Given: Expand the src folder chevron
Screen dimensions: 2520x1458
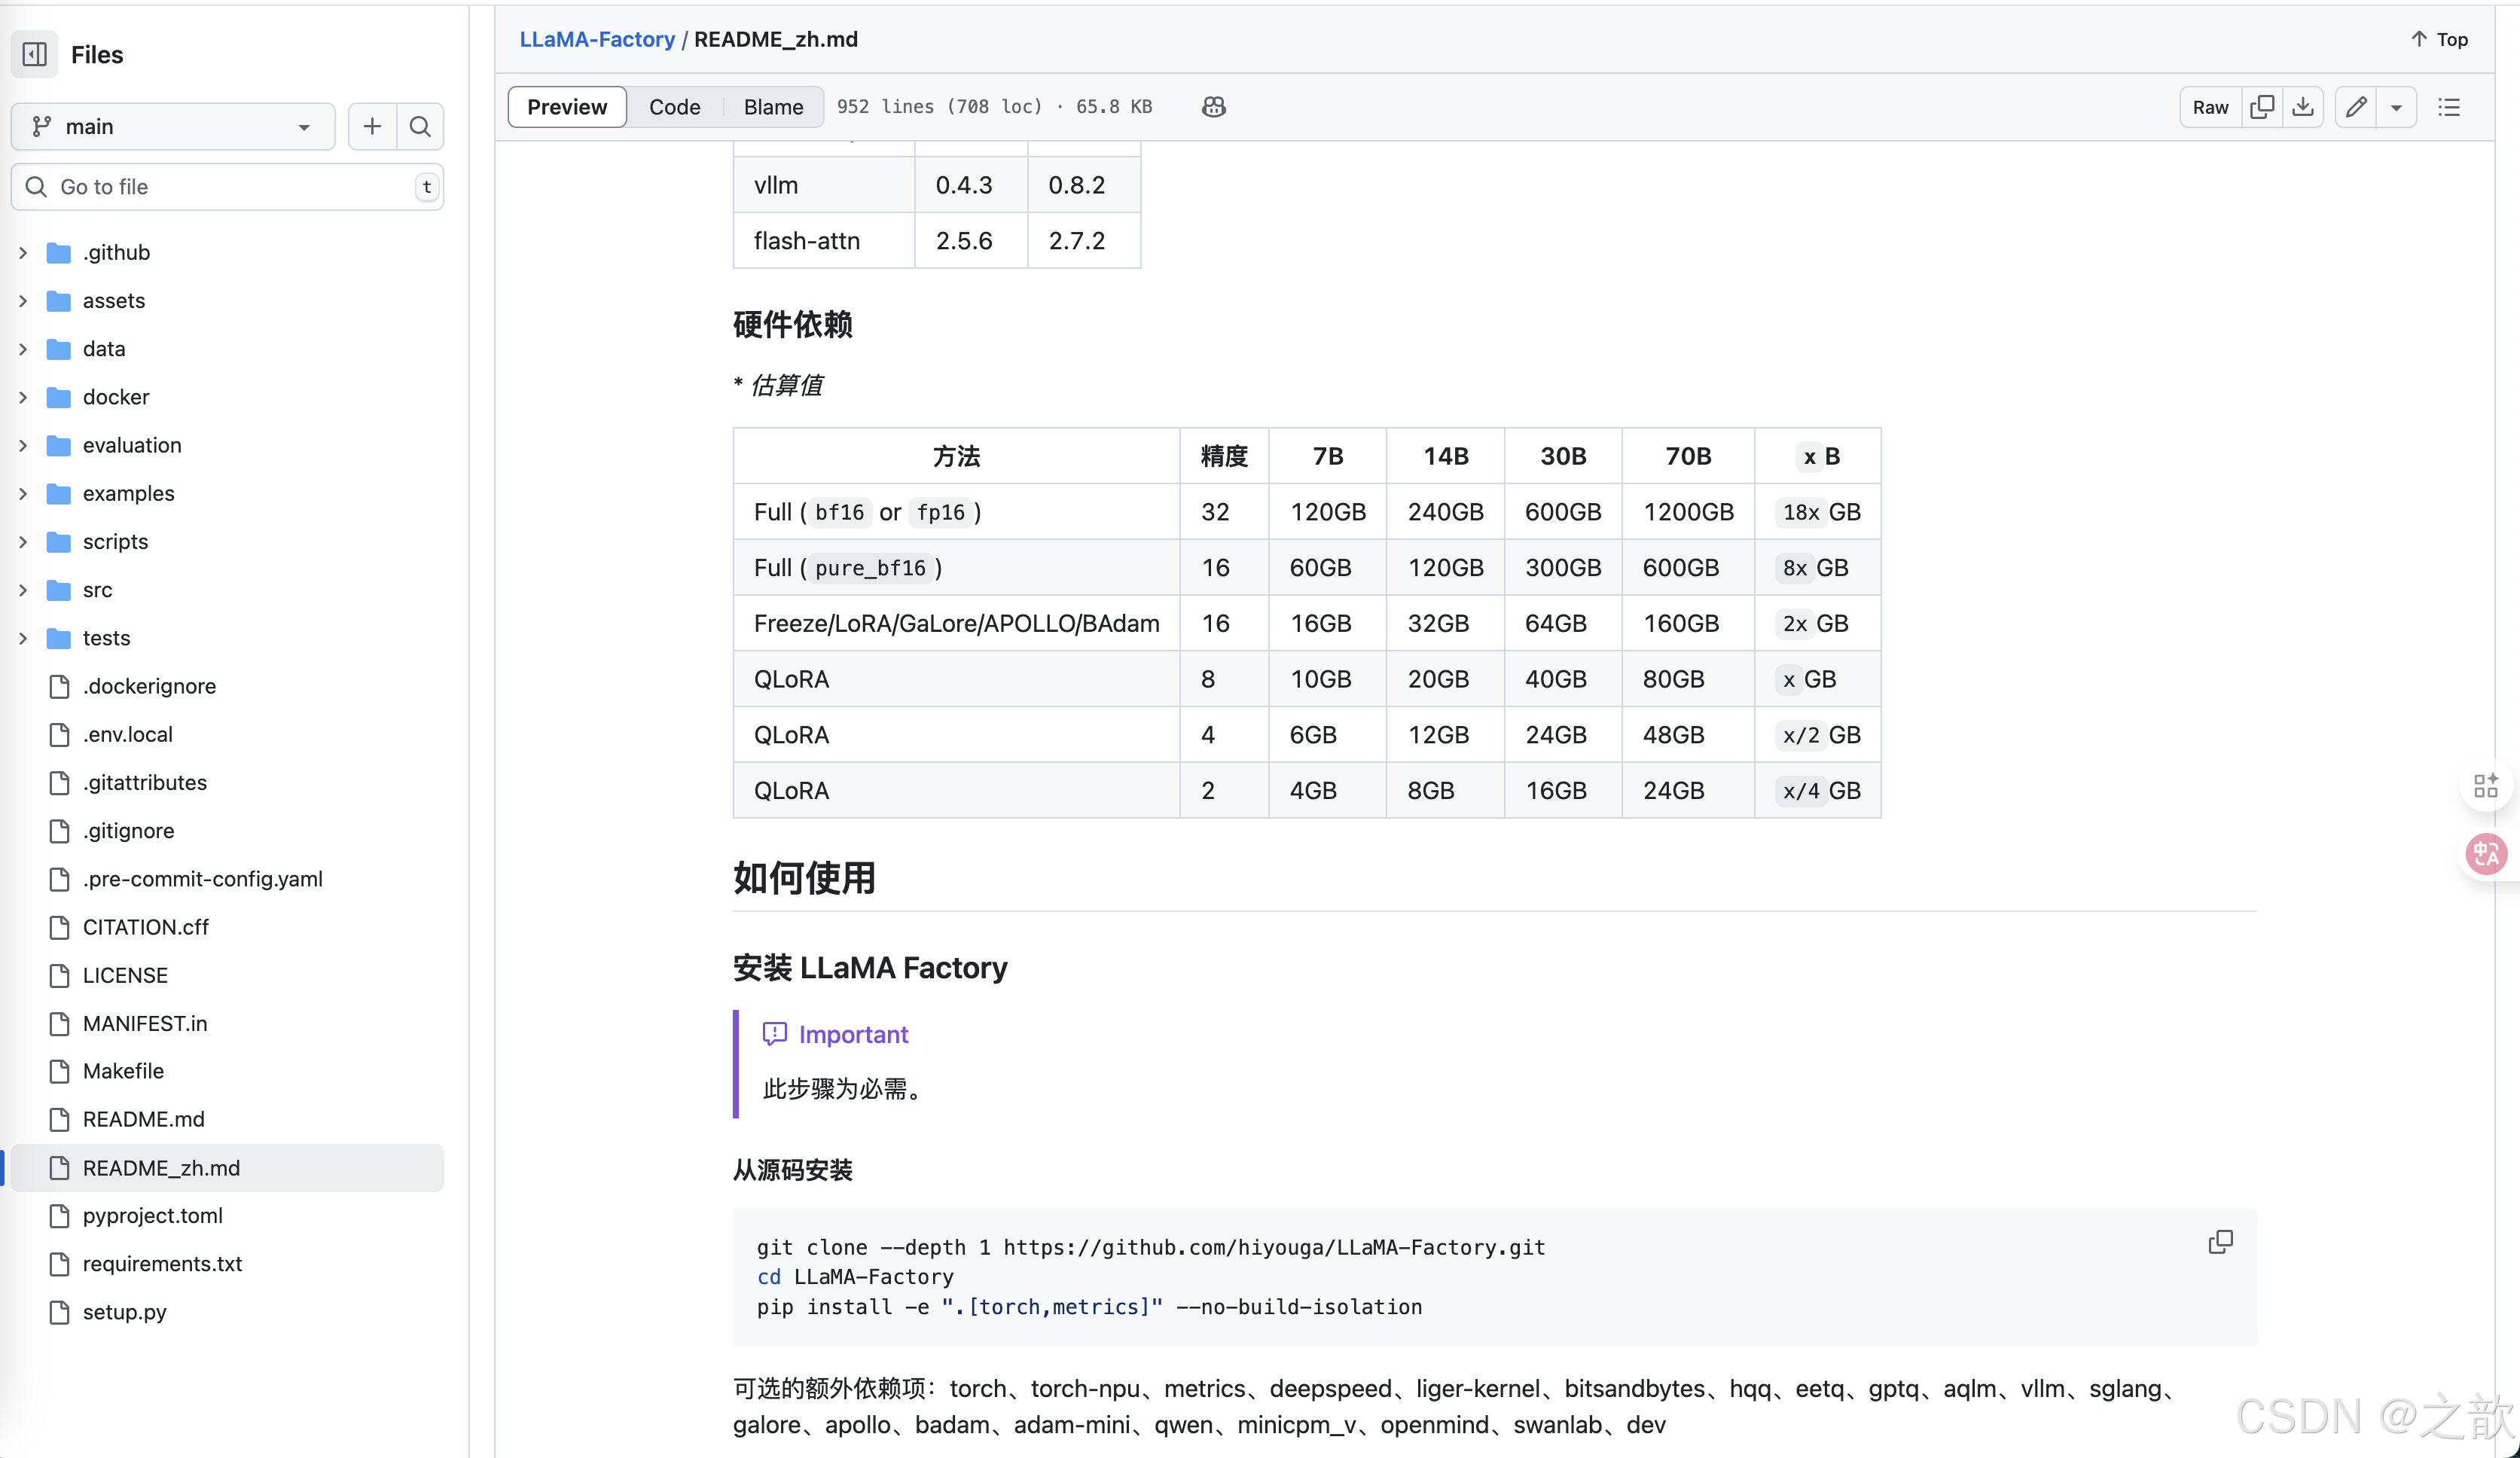Looking at the screenshot, I should click(x=24, y=590).
